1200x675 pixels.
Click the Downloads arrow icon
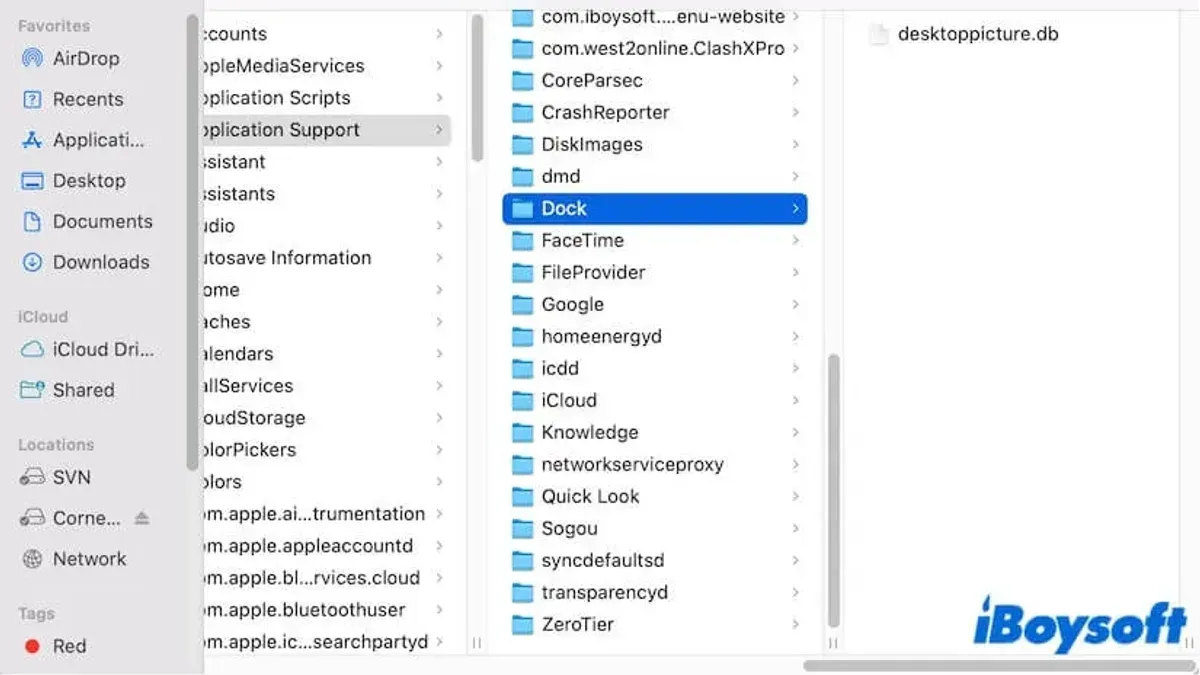coord(33,262)
